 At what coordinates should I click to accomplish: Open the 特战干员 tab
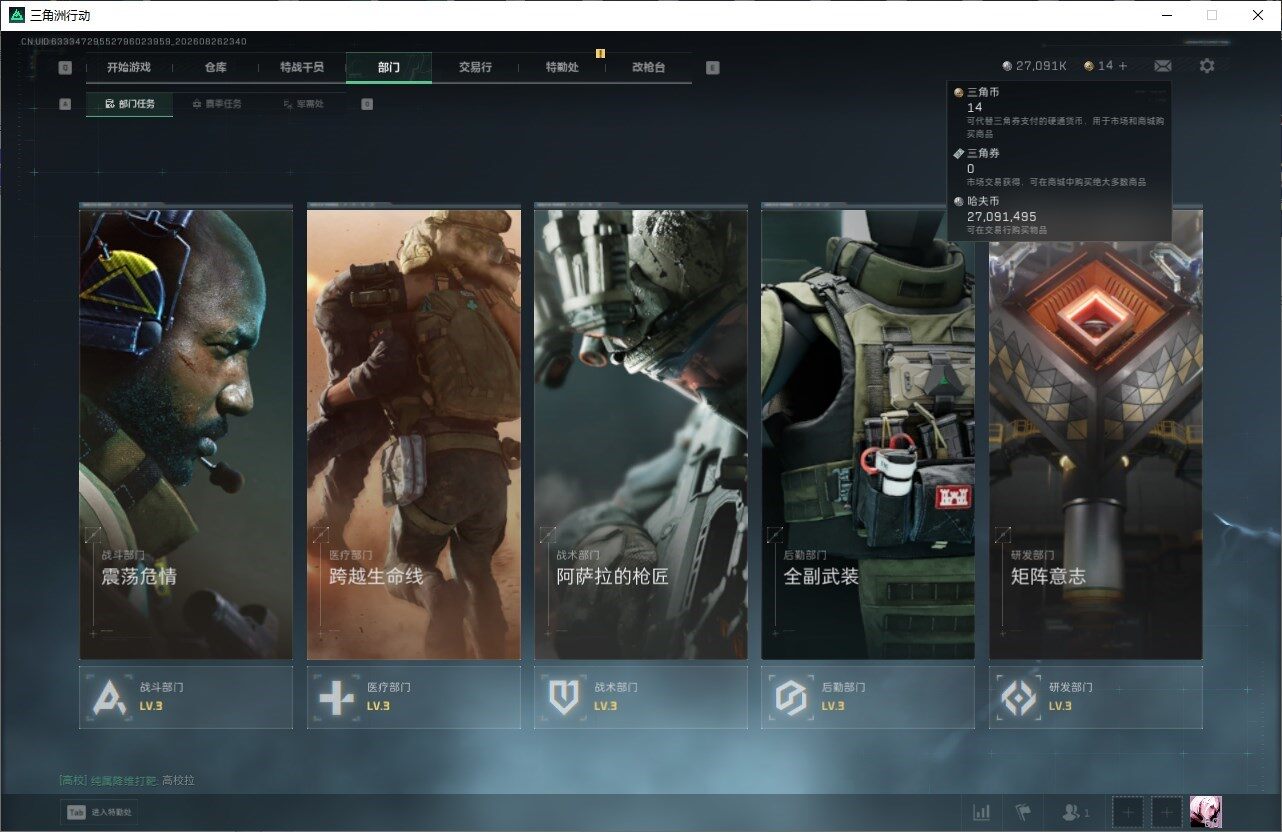click(x=302, y=67)
